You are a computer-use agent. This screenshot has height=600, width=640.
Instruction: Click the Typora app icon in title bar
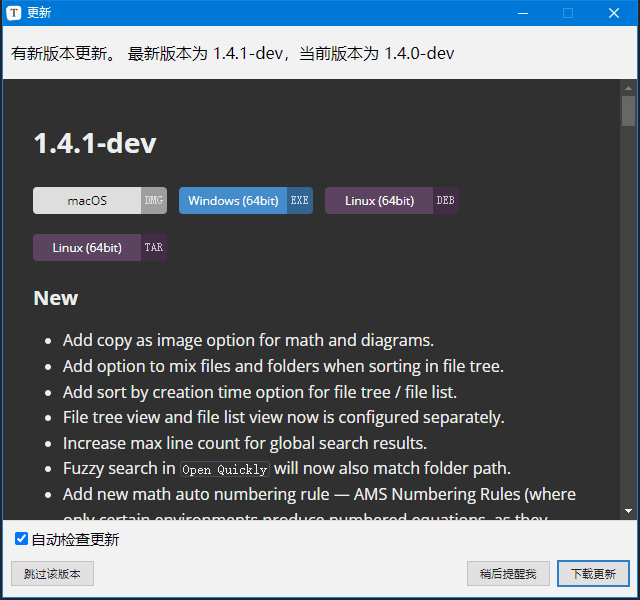point(13,13)
